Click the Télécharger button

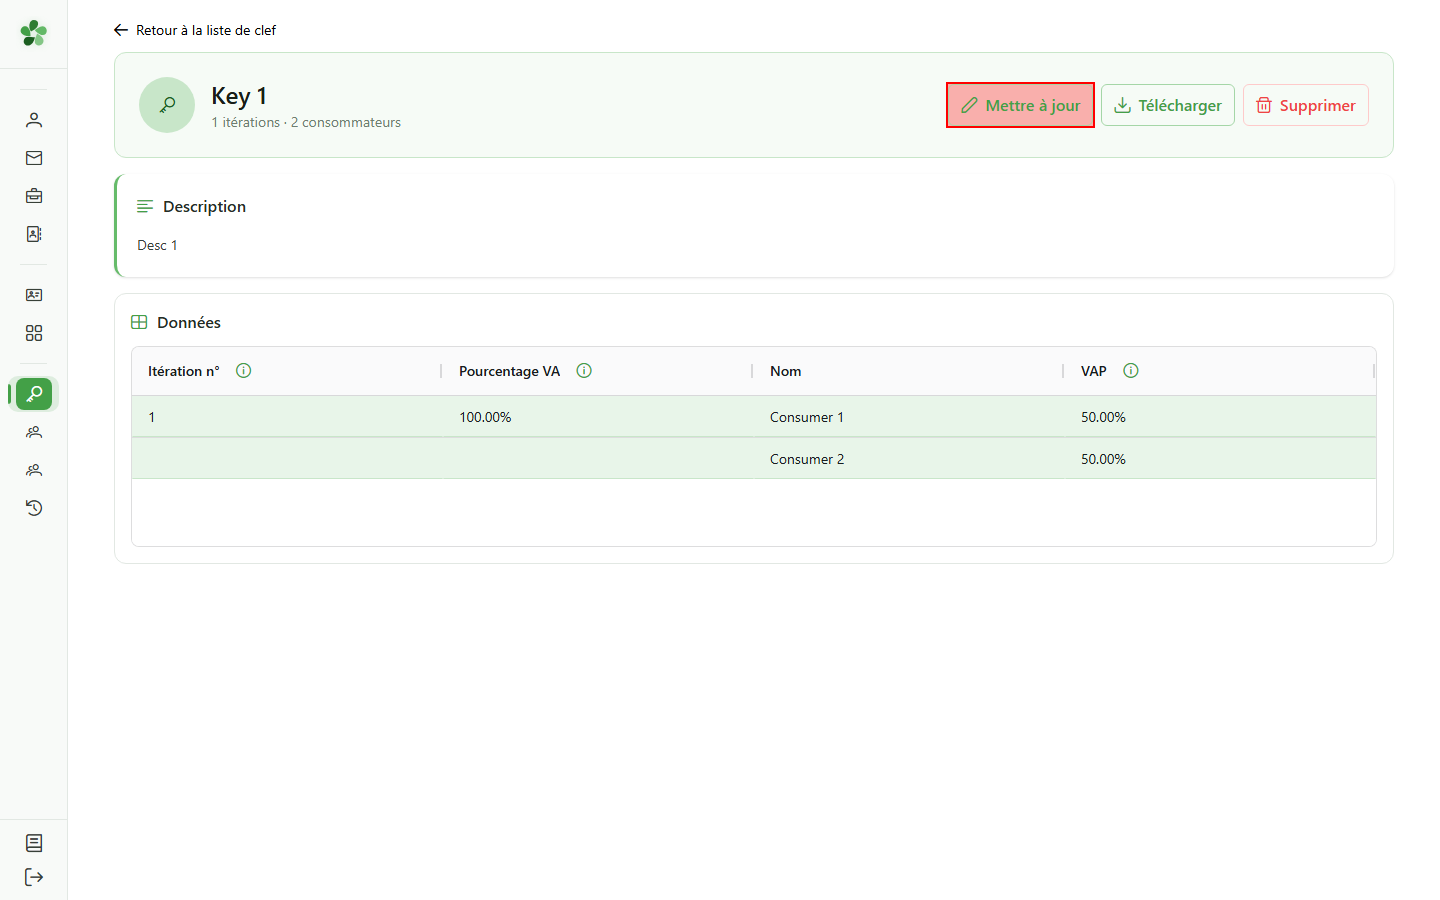click(1168, 105)
